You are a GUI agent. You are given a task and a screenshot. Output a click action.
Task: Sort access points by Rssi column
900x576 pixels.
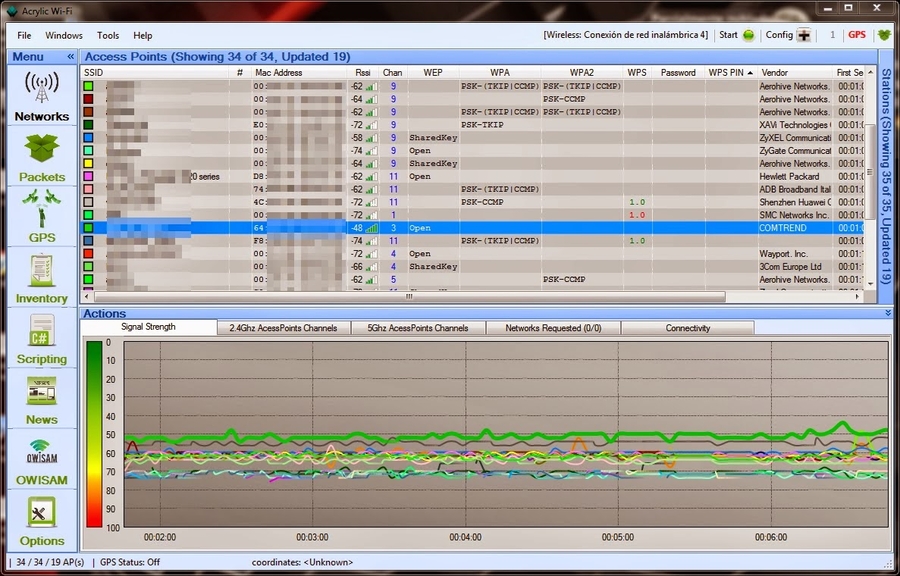(x=362, y=73)
